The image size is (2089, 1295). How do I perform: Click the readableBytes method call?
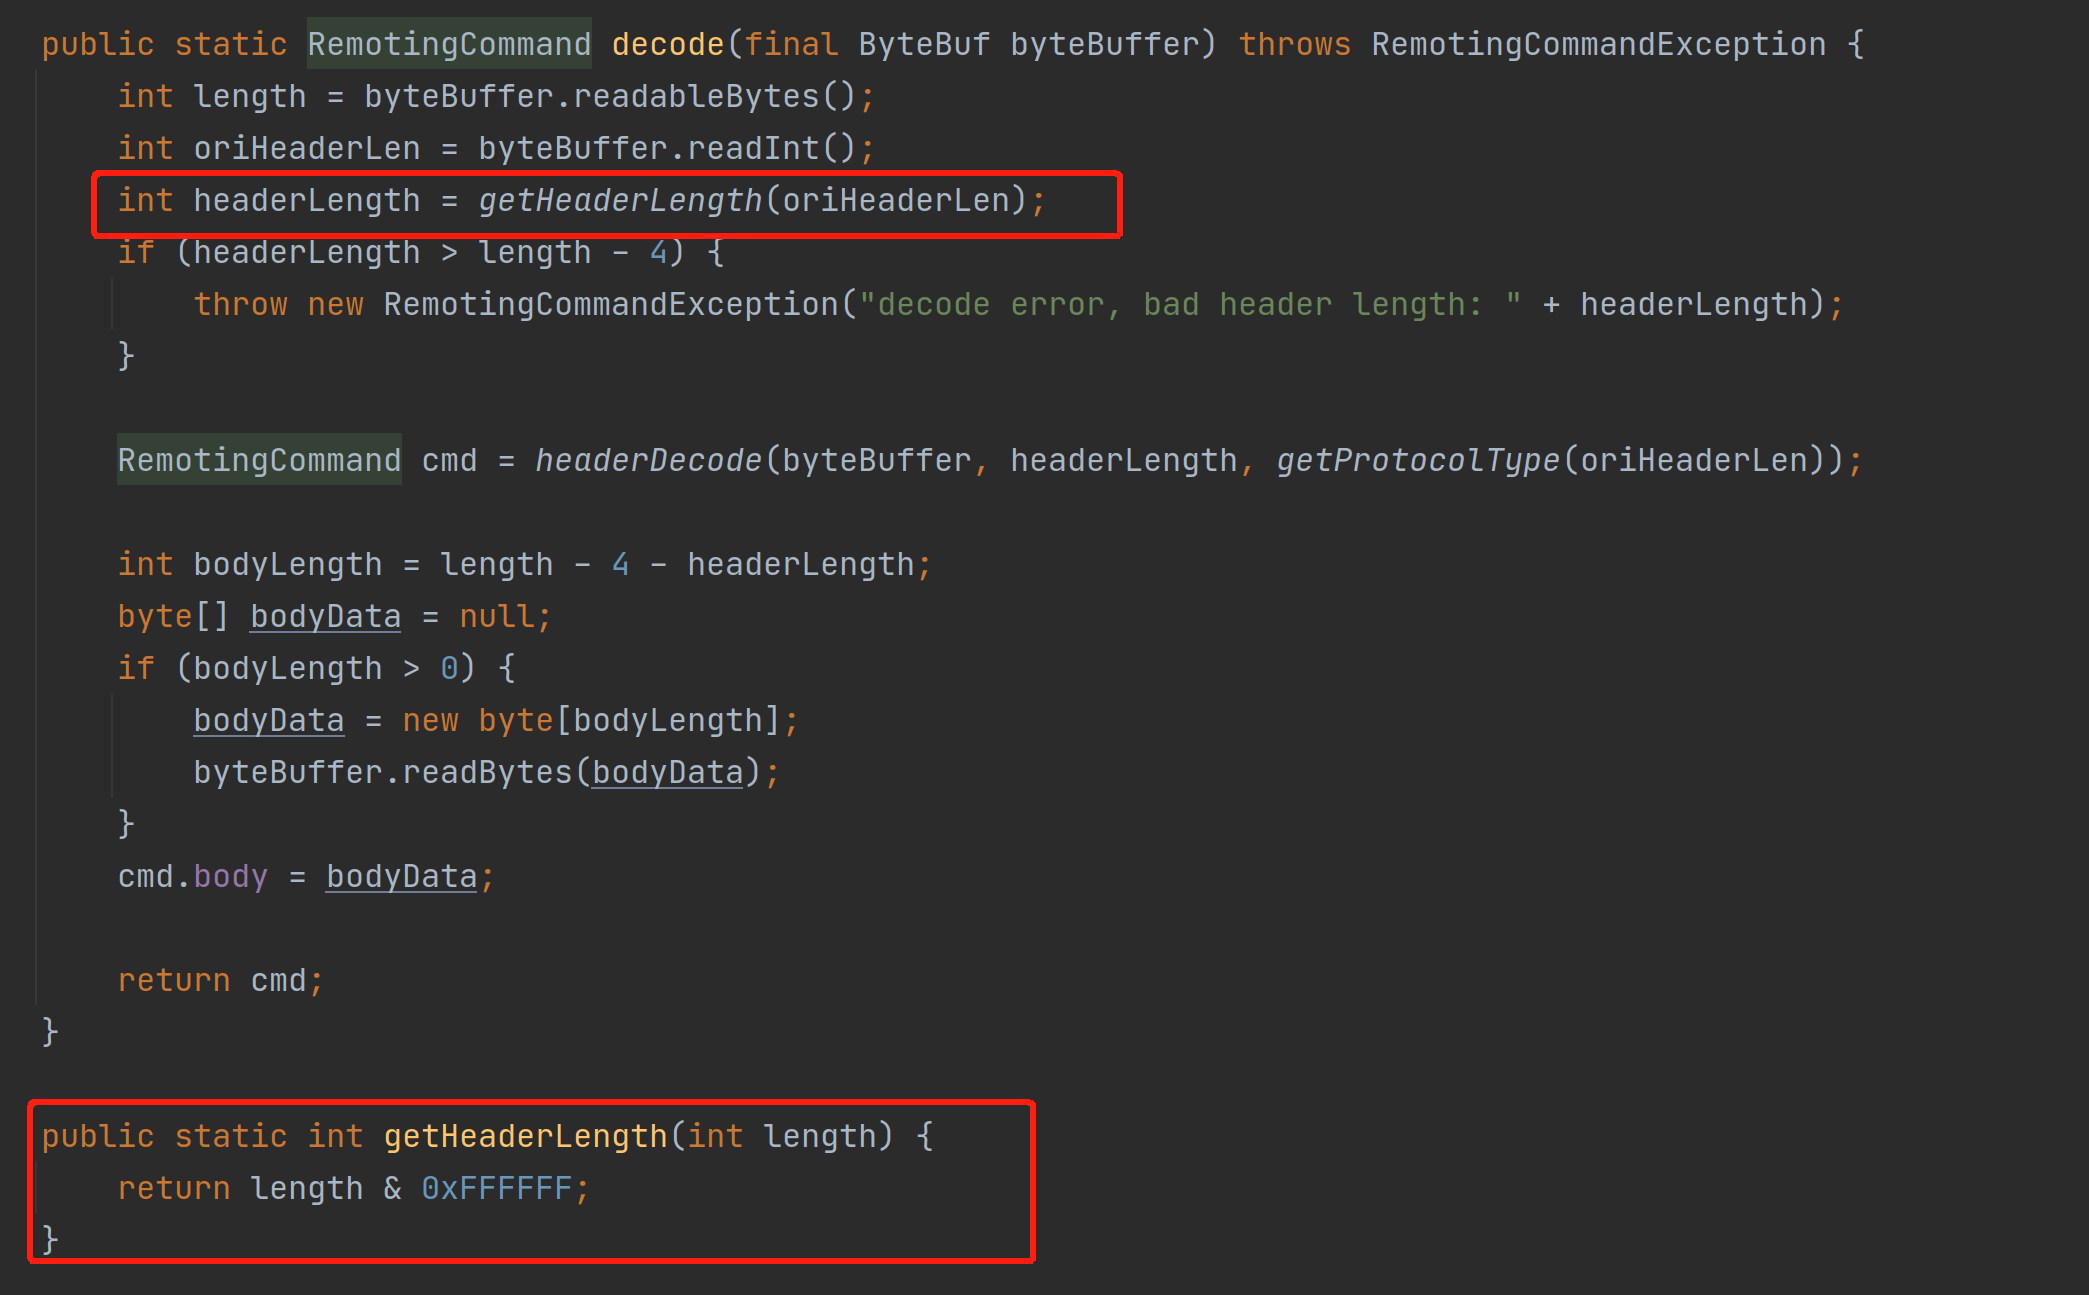click(x=696, y=96)
